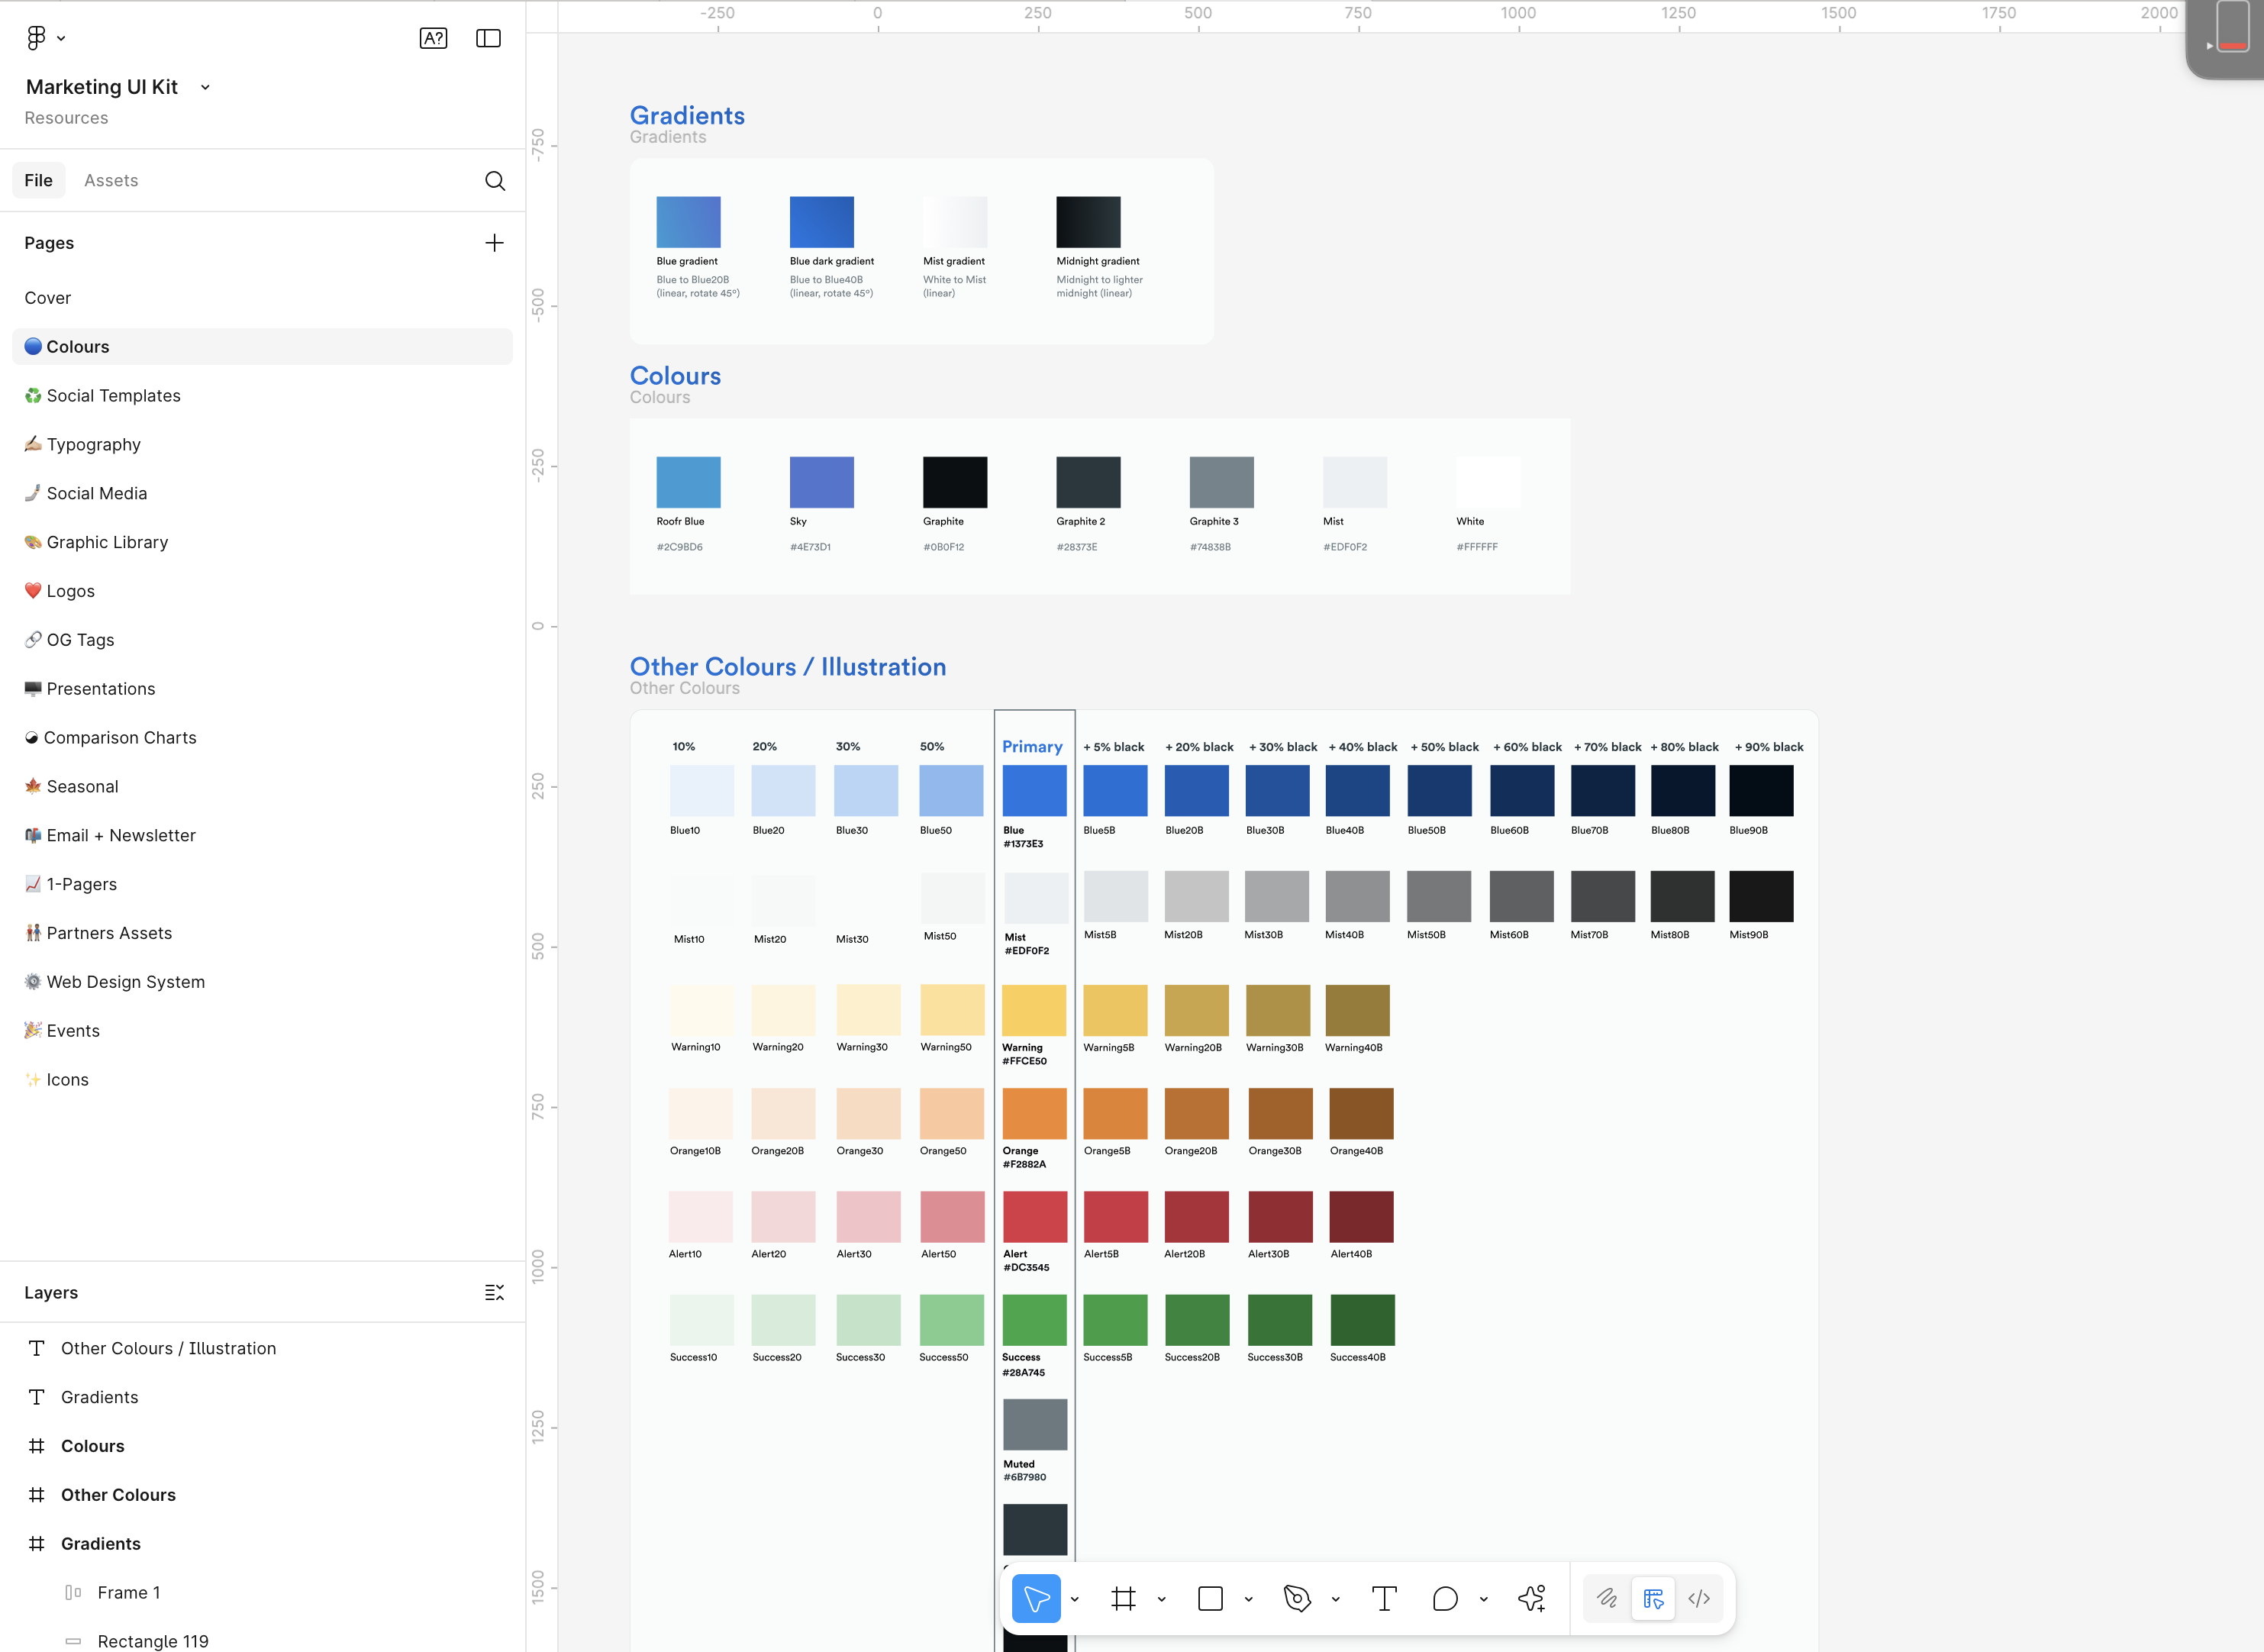Viewport: 2264px width, 1652px height.
Task: Select the Move tool in bottom toolbar
Action: (x=1036, y=1598)
